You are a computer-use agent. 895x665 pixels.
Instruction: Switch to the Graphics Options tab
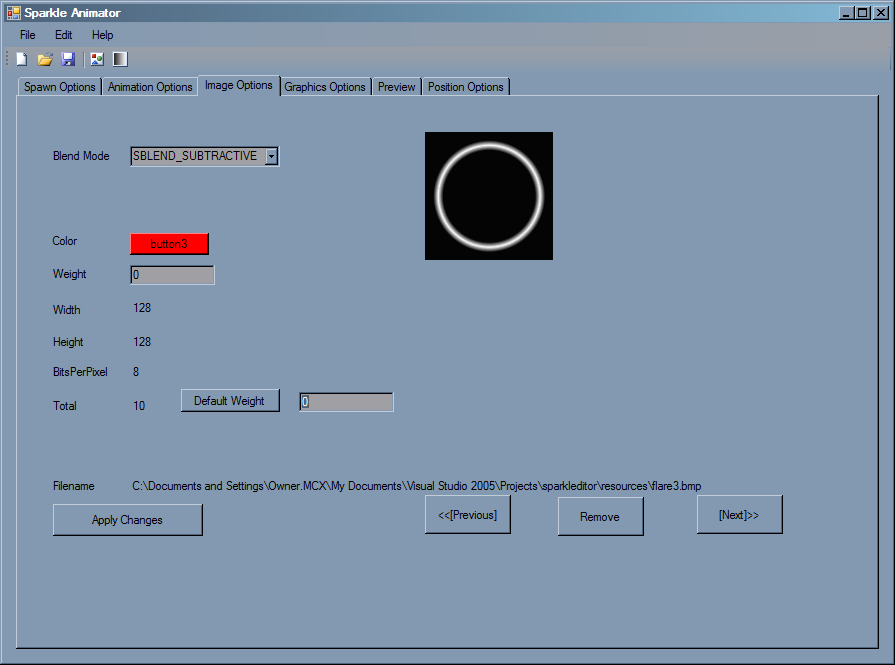(324, 87)
